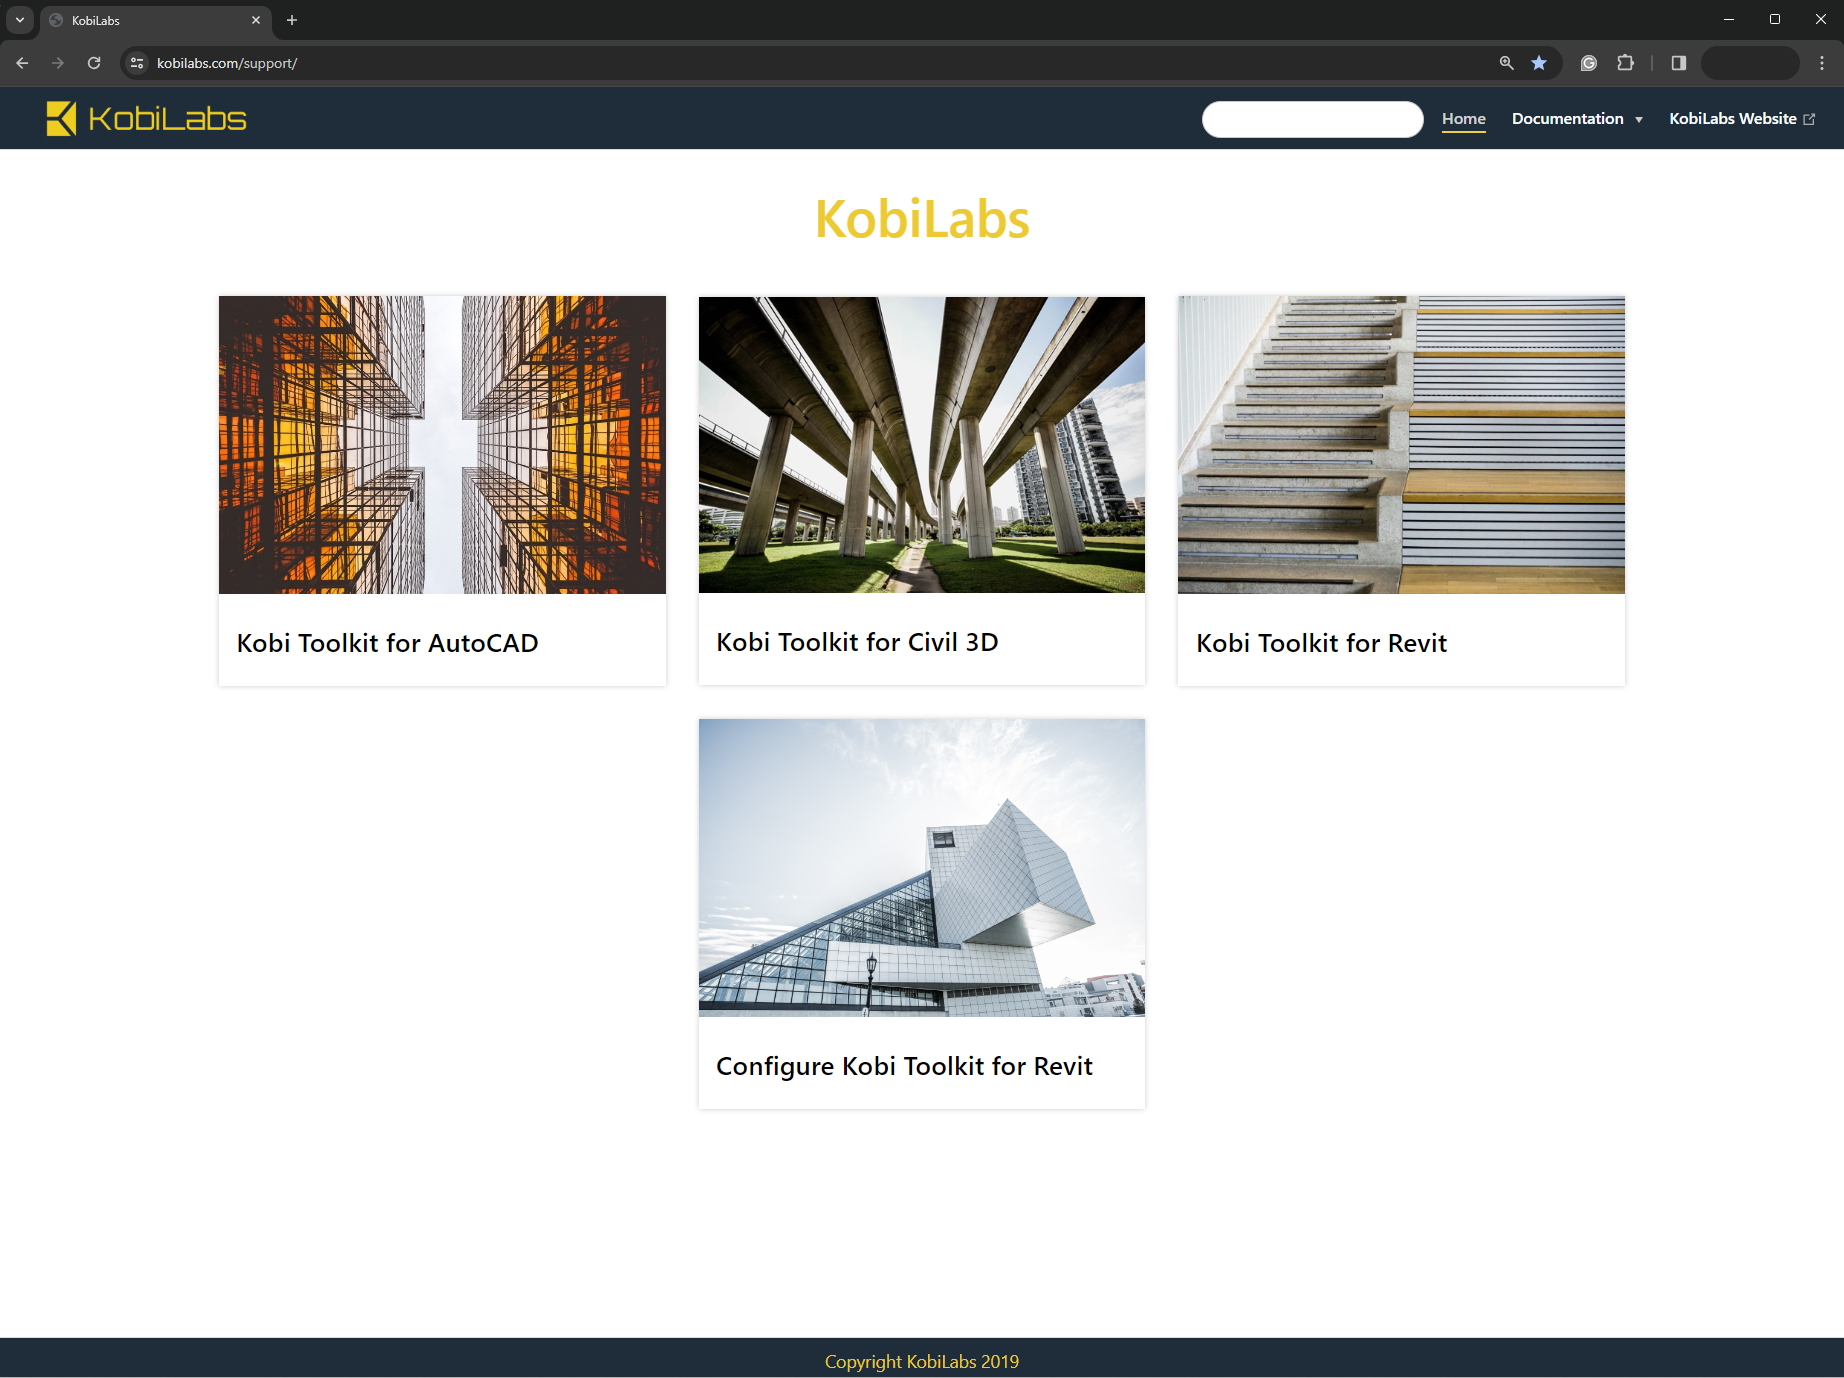Toggle the bookmark star for this page
The height and width of the screenshot is (1378, 1844).
coord(1540,62)
